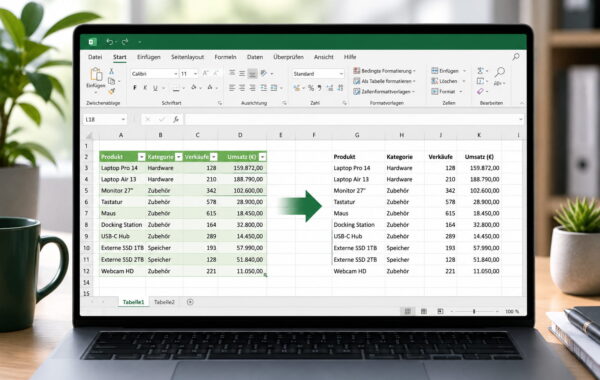600x380 pixels.
Task: Click the Format Painter brush icon
Action: click(111, 91)
